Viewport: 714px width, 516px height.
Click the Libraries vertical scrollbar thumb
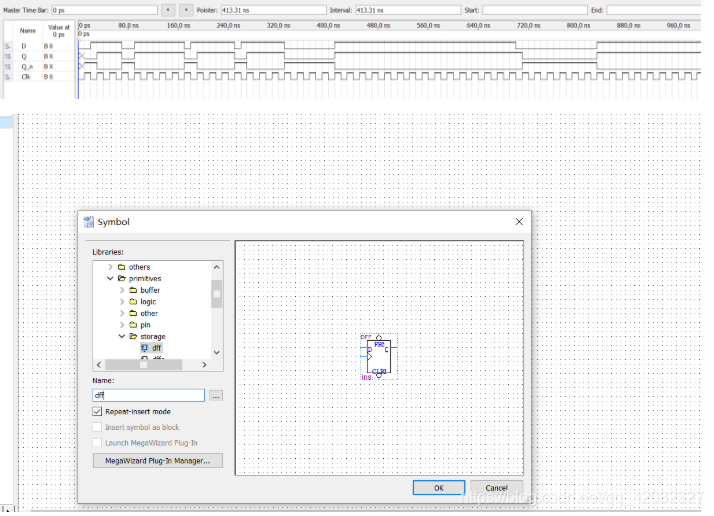point(217,294)
